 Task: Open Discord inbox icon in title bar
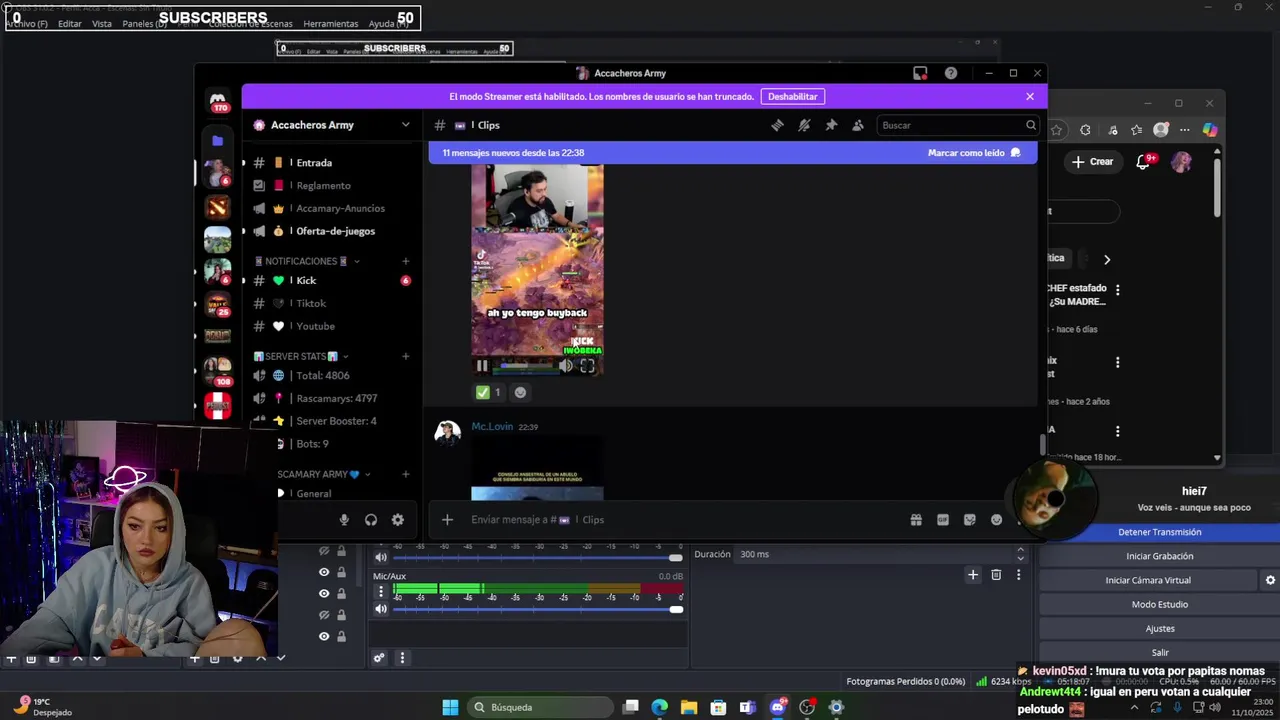point(920,73)
